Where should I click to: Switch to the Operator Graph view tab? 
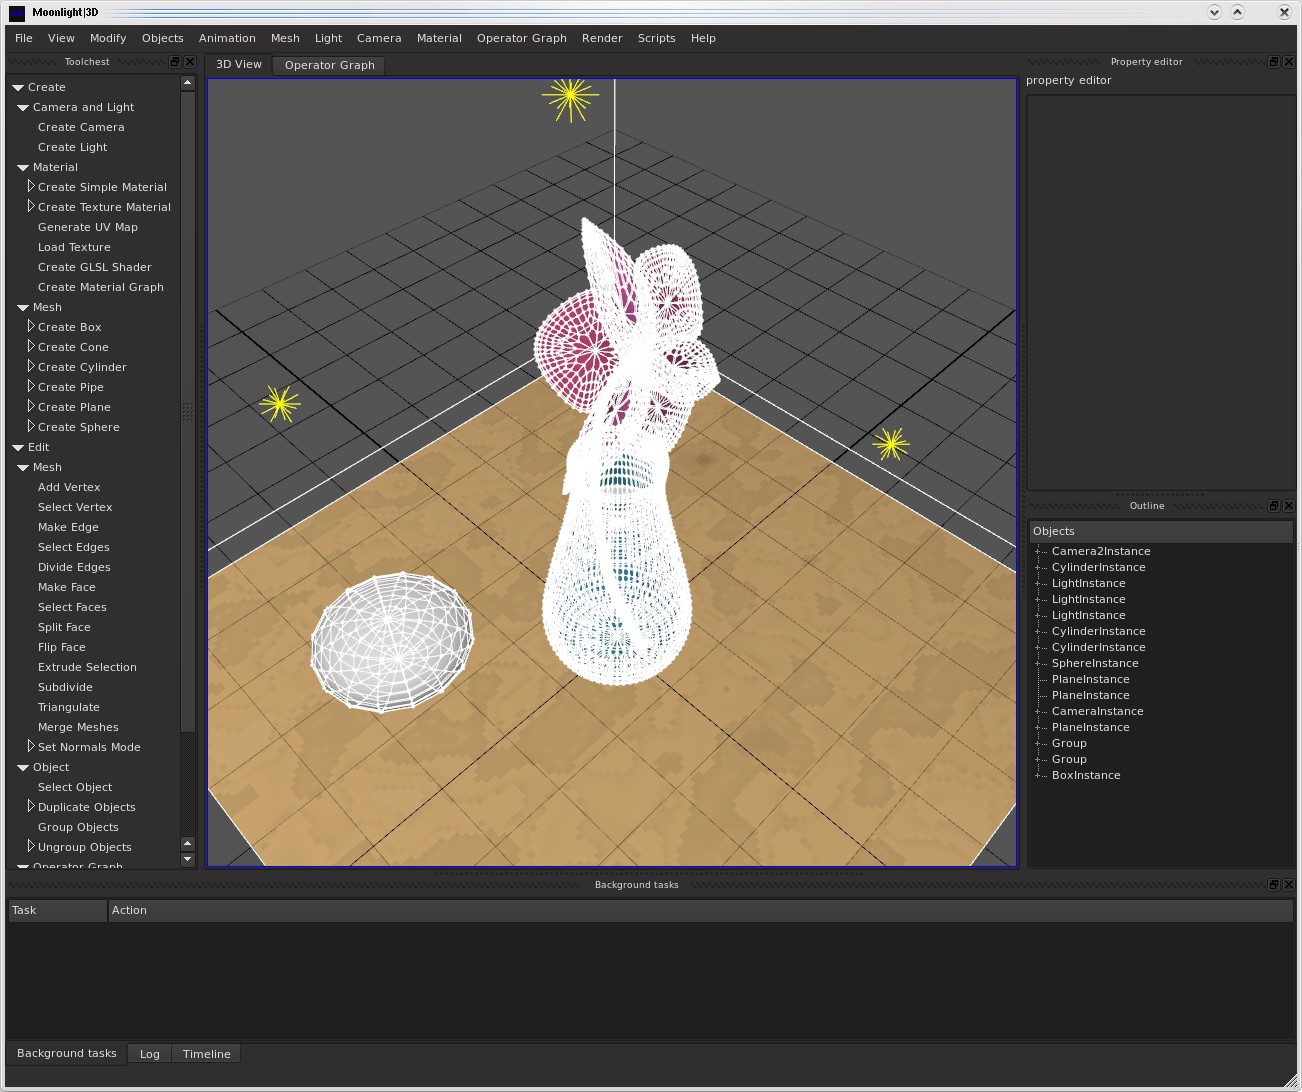(329, 65)
